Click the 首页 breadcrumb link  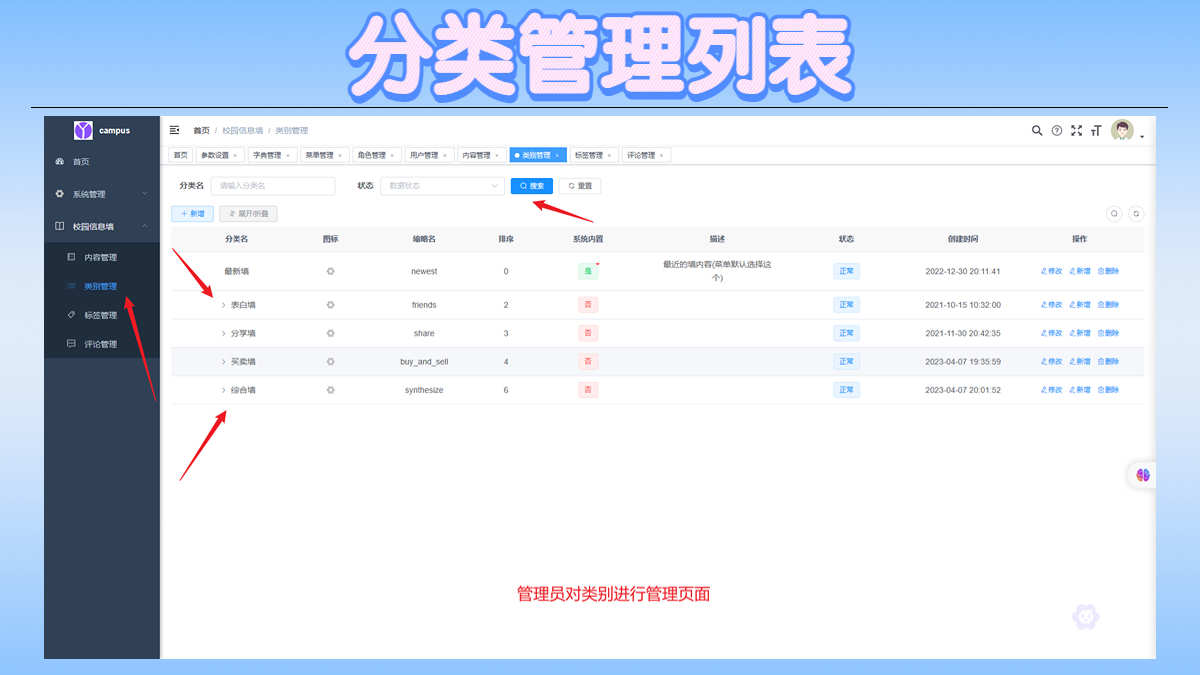[x=202, y=131]
